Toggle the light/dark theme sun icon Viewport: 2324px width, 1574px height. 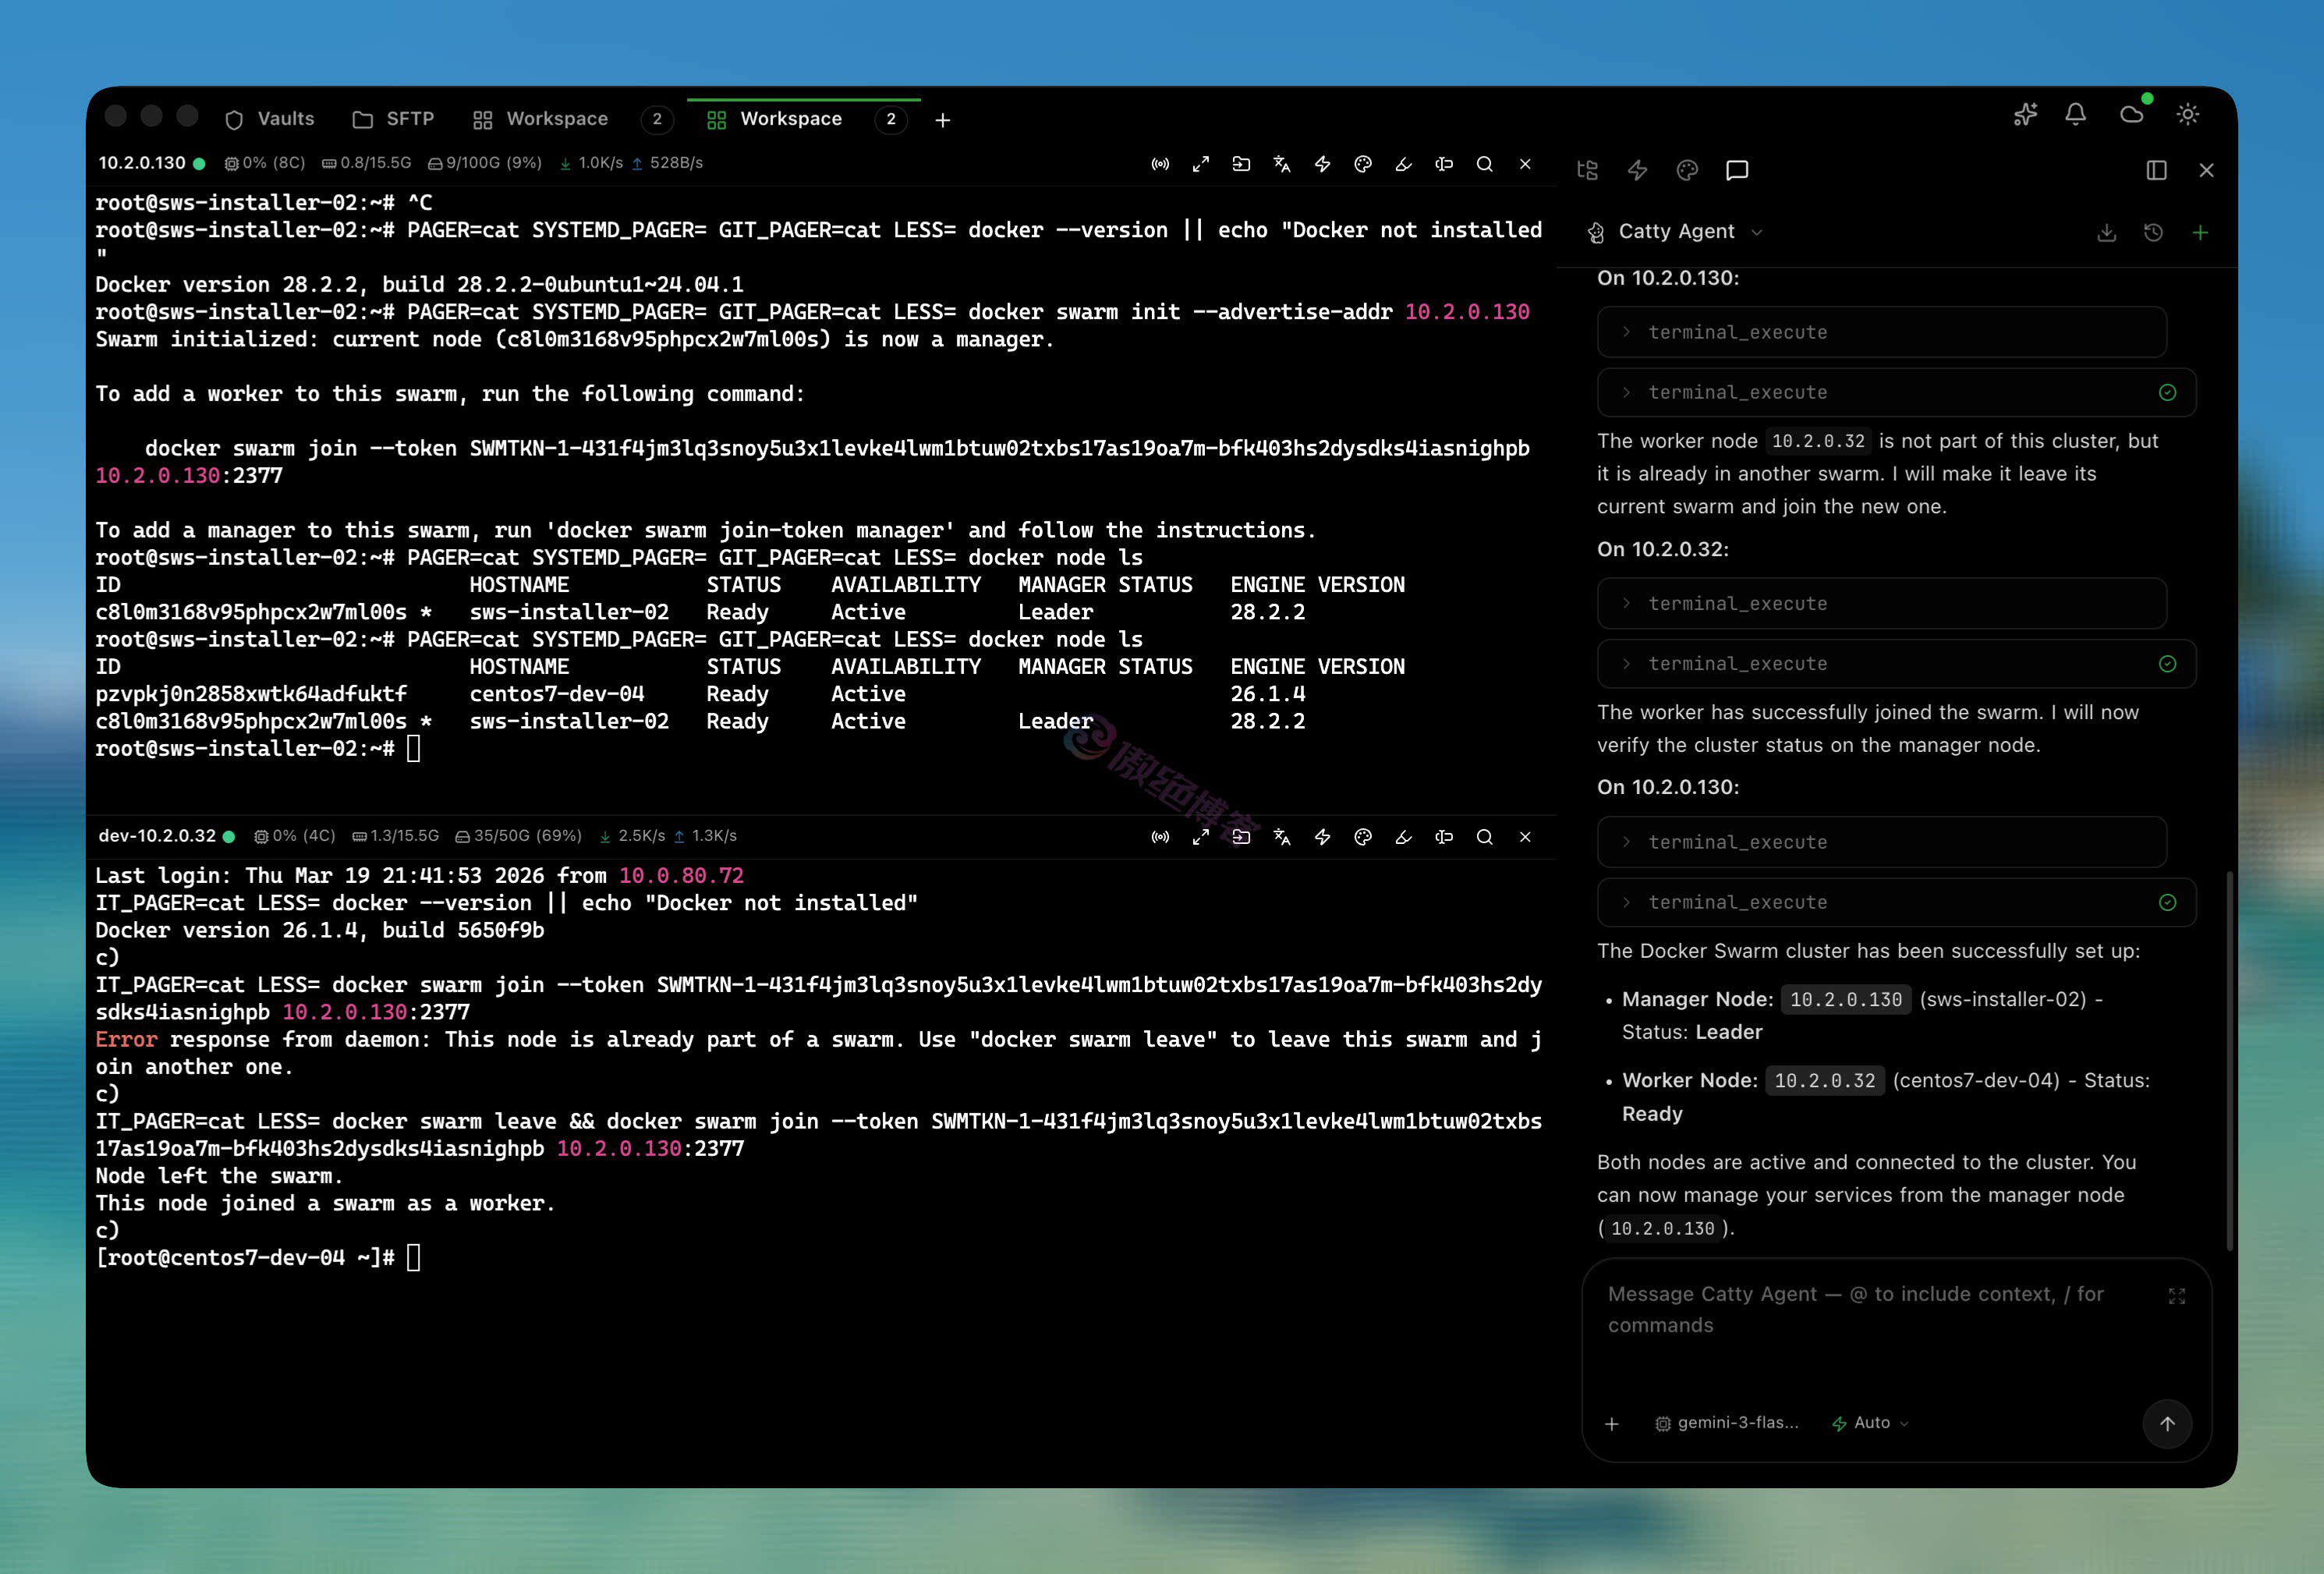coord(2188,115)
